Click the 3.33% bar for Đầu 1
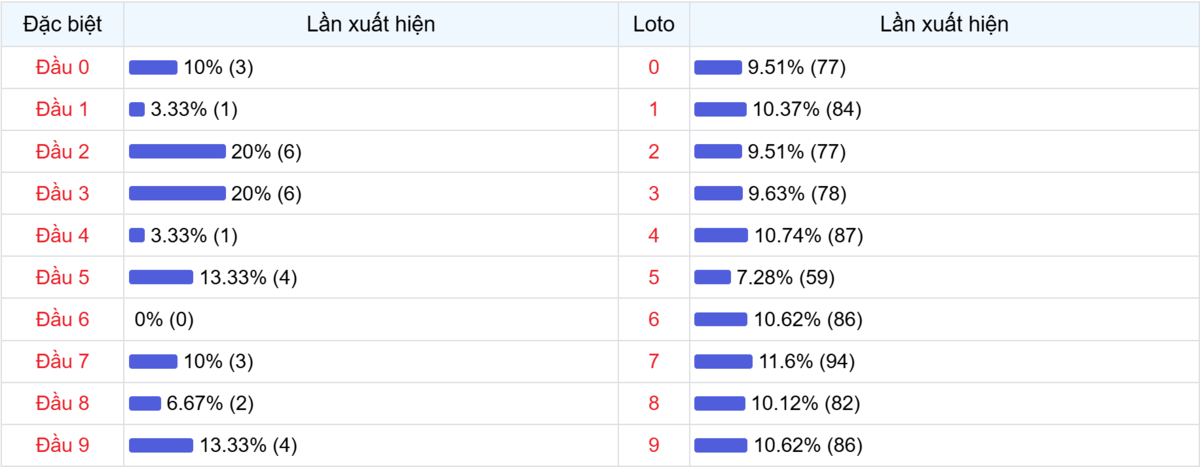 coord(137,110)
